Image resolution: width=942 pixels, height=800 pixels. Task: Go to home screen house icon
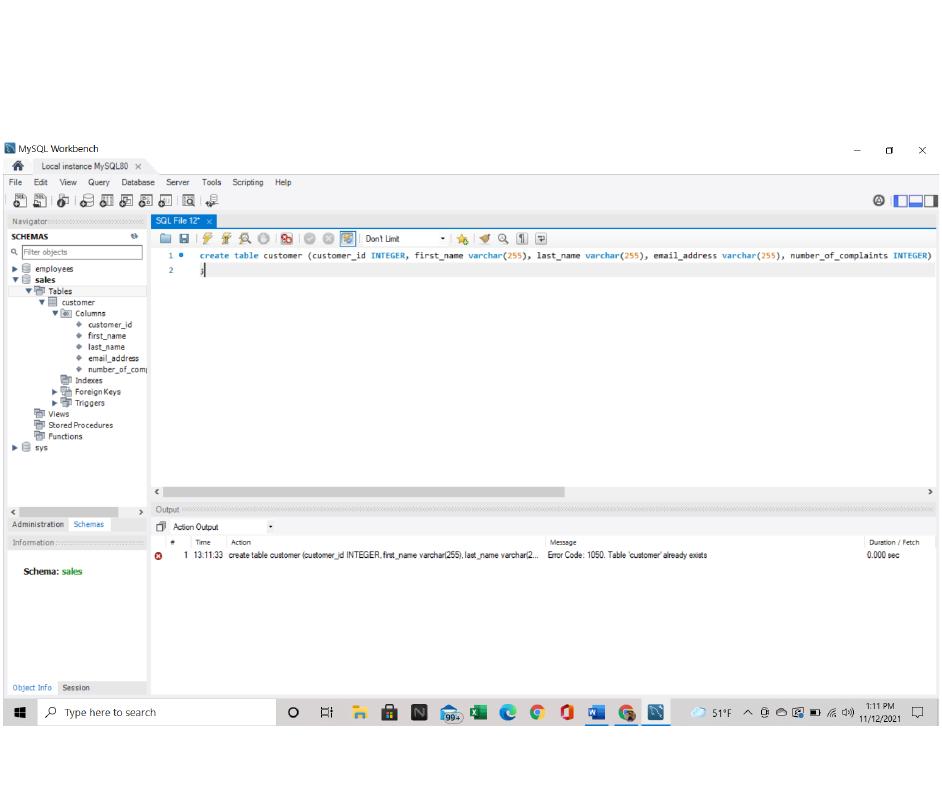18,166
